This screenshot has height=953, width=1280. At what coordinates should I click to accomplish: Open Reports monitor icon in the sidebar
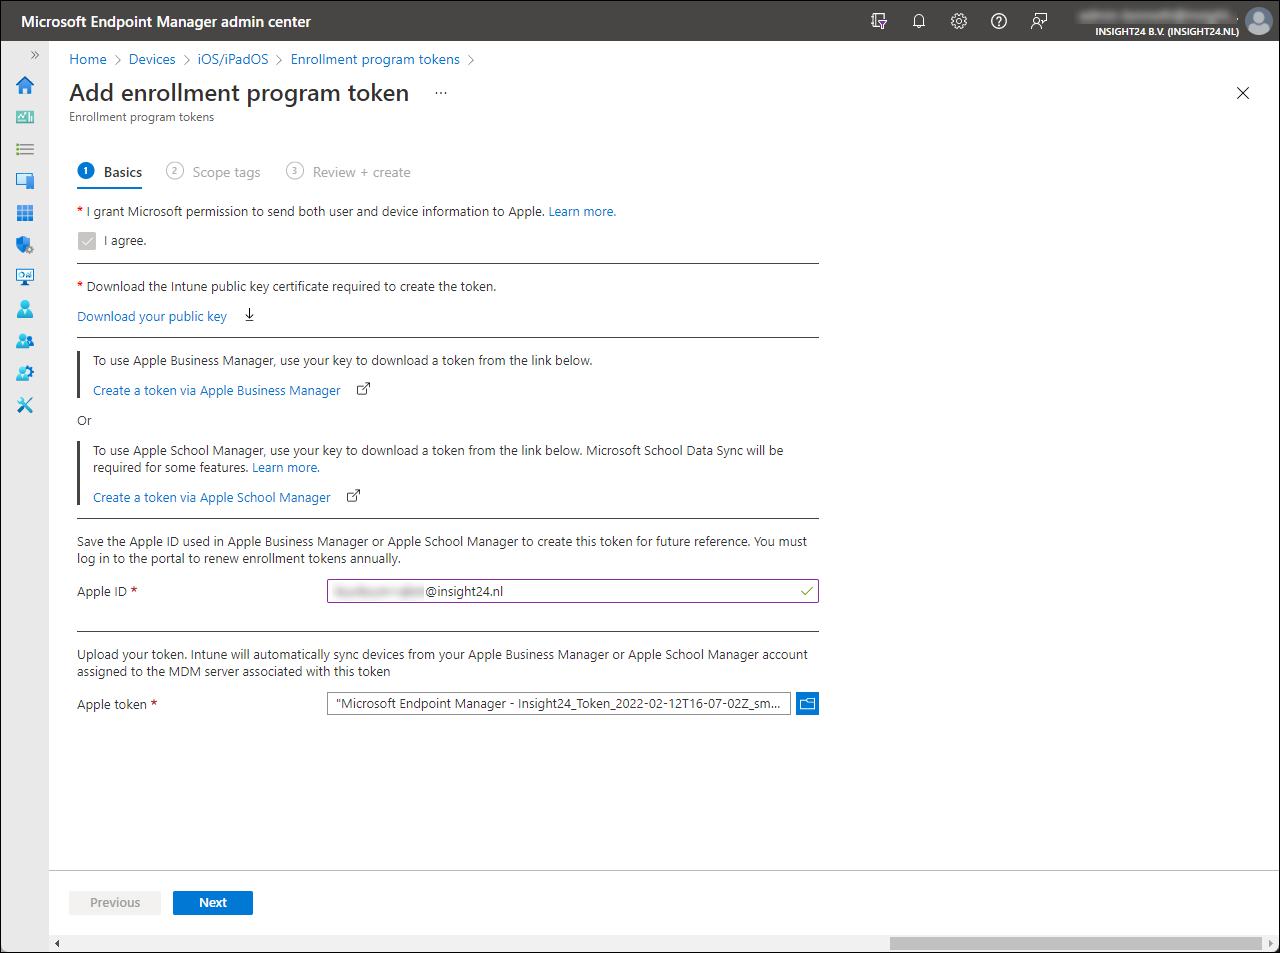[25, 277]
